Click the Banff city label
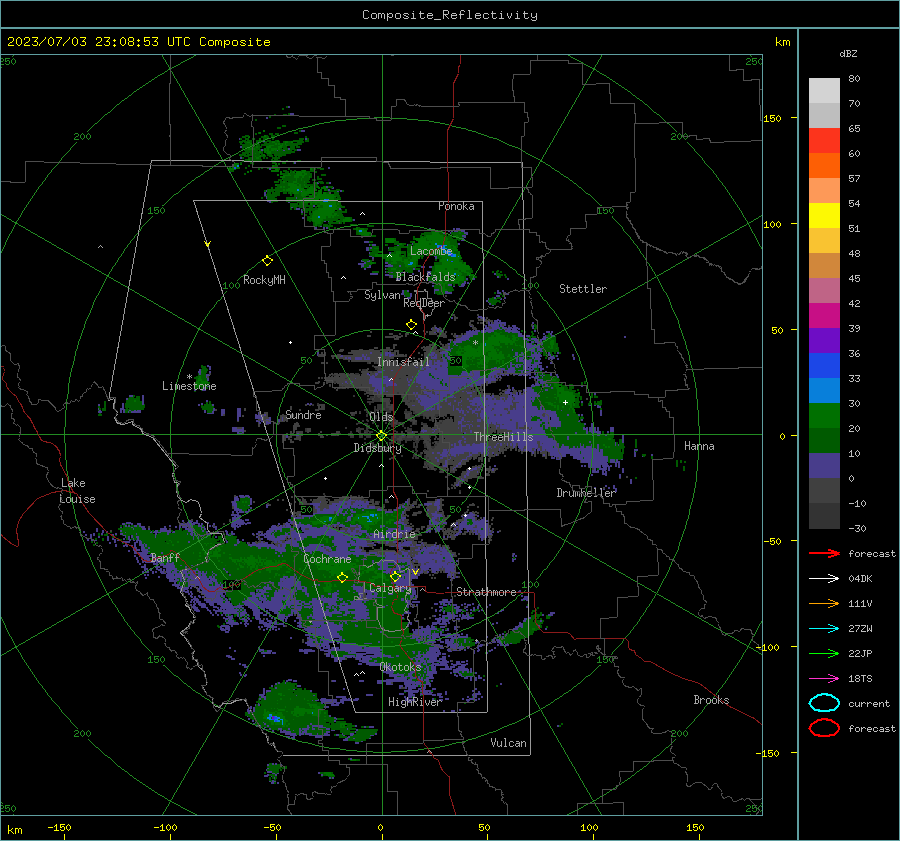Screen dimensions: 900x841 165,557
